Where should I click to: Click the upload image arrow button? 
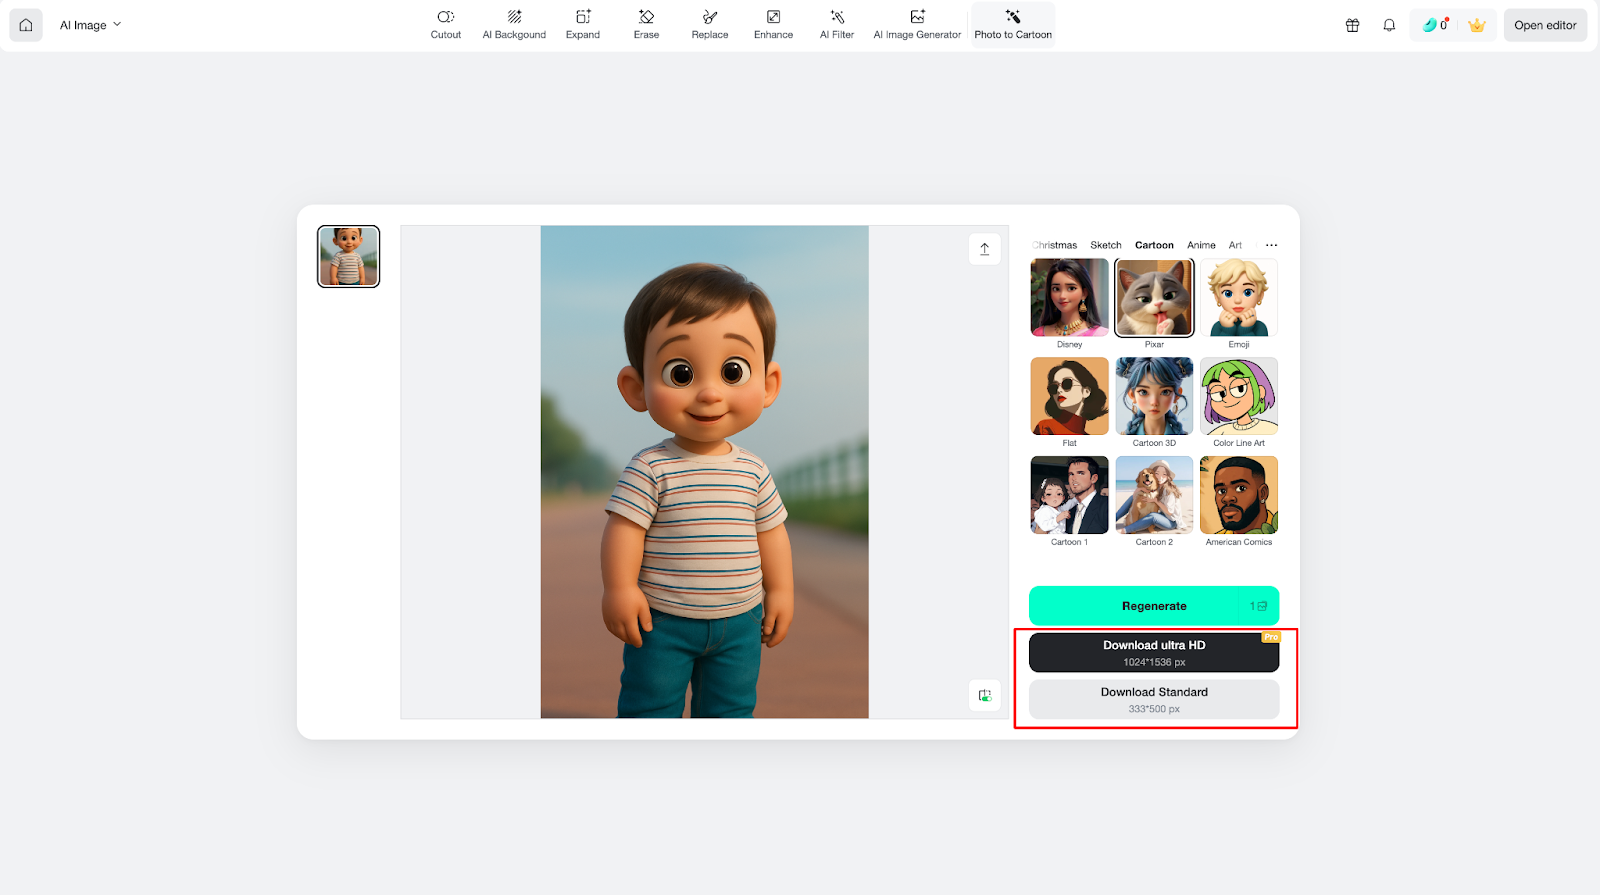pos(984,249)
